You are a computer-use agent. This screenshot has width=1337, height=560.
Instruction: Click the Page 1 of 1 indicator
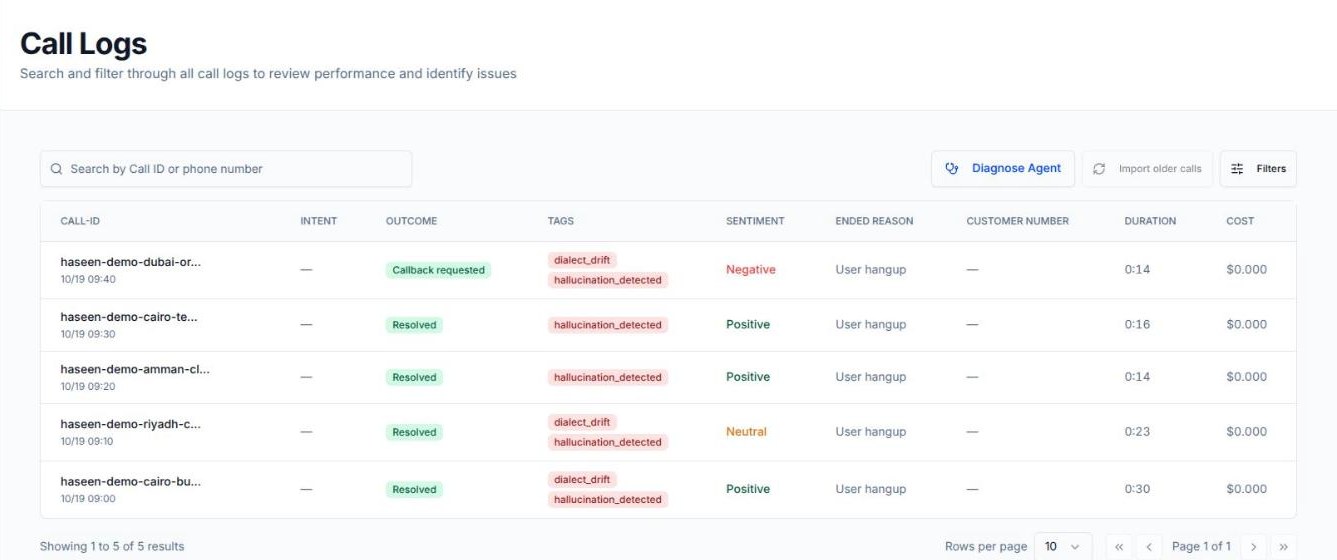(x=1201, y=546)
